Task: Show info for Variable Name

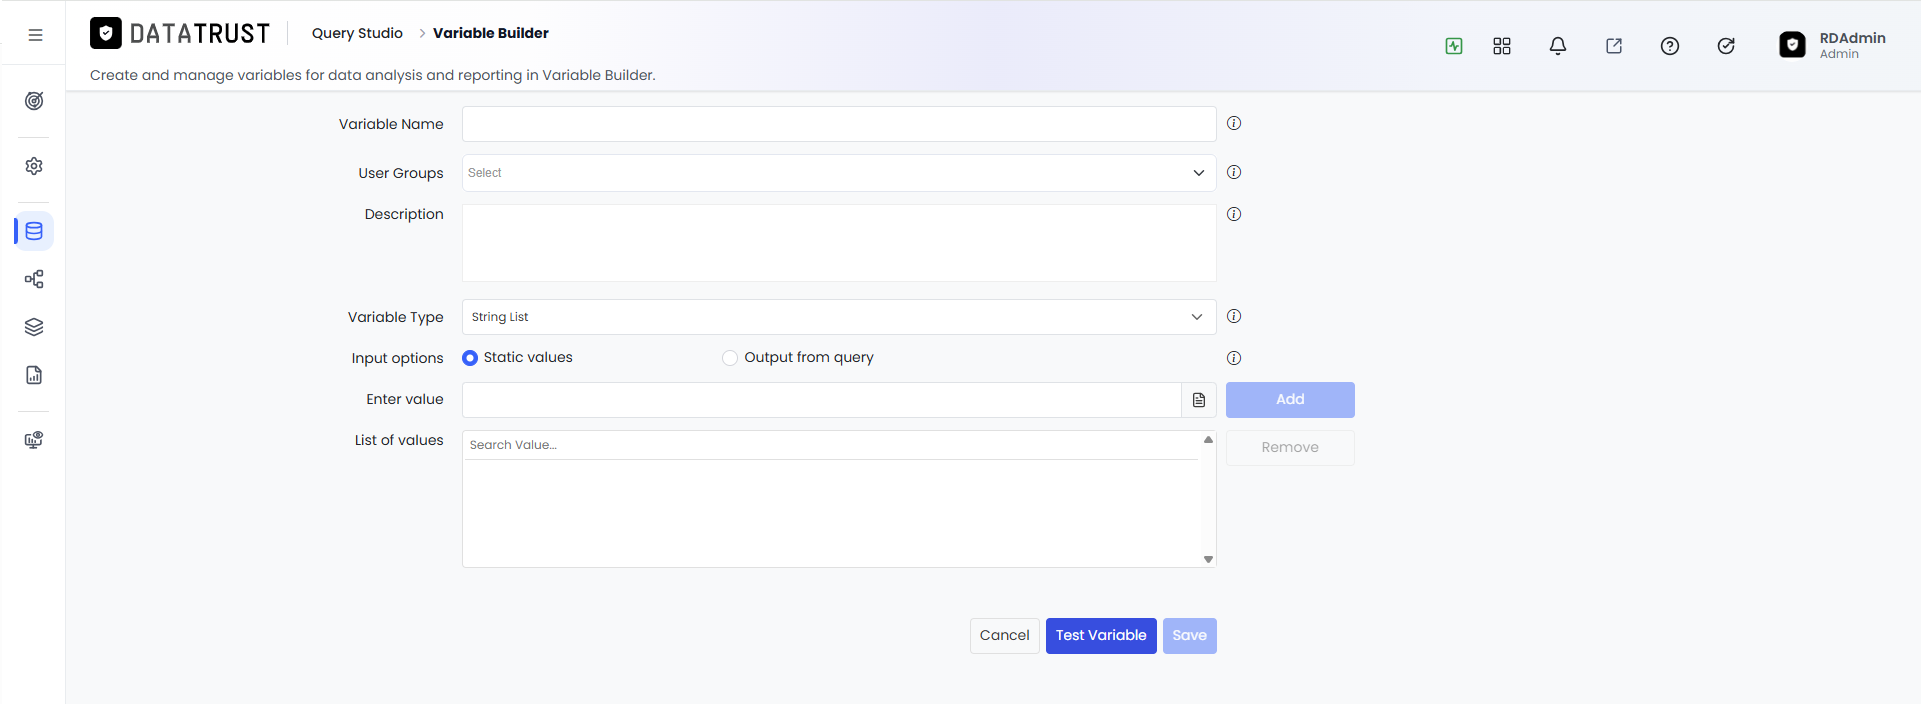Action: 1234,123
